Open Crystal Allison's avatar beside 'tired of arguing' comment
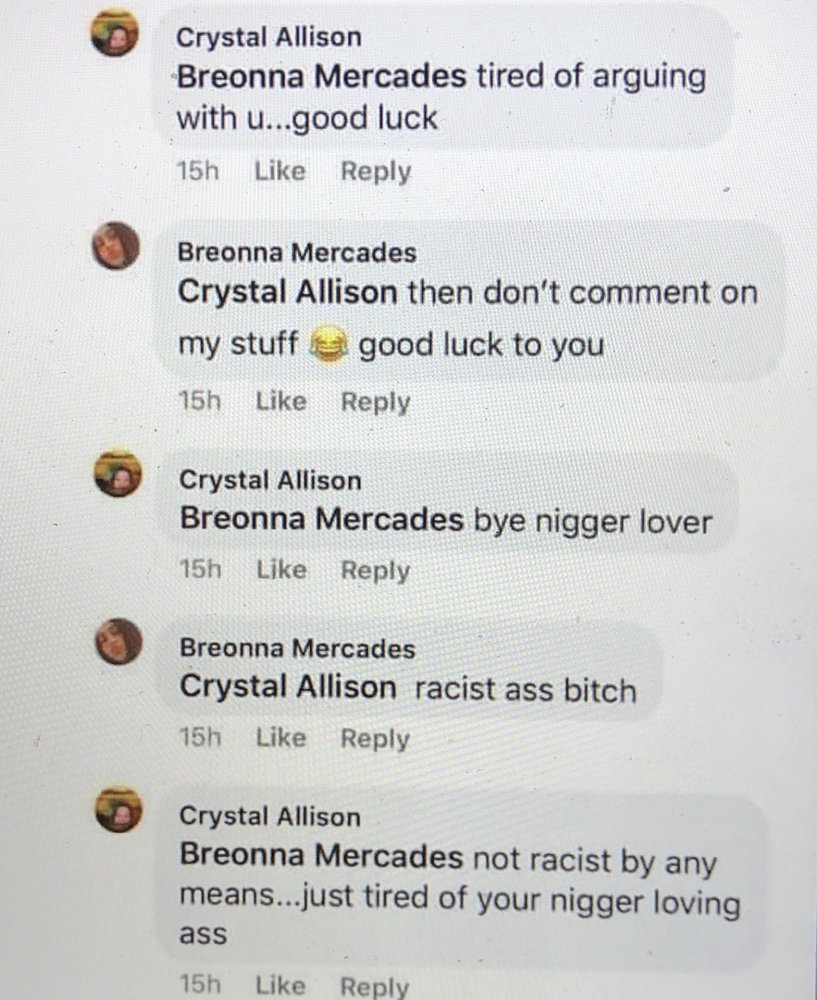 [x=115, y=33]
